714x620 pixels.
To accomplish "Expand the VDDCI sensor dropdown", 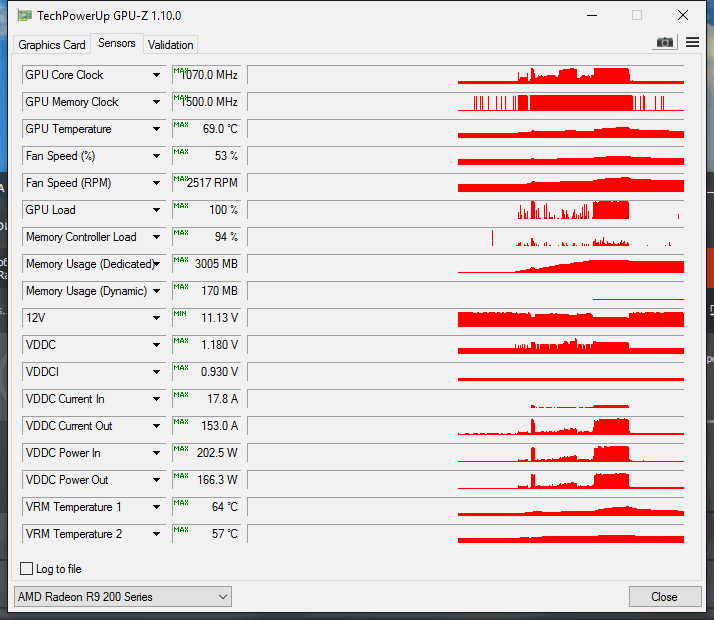I will (156, 372).
